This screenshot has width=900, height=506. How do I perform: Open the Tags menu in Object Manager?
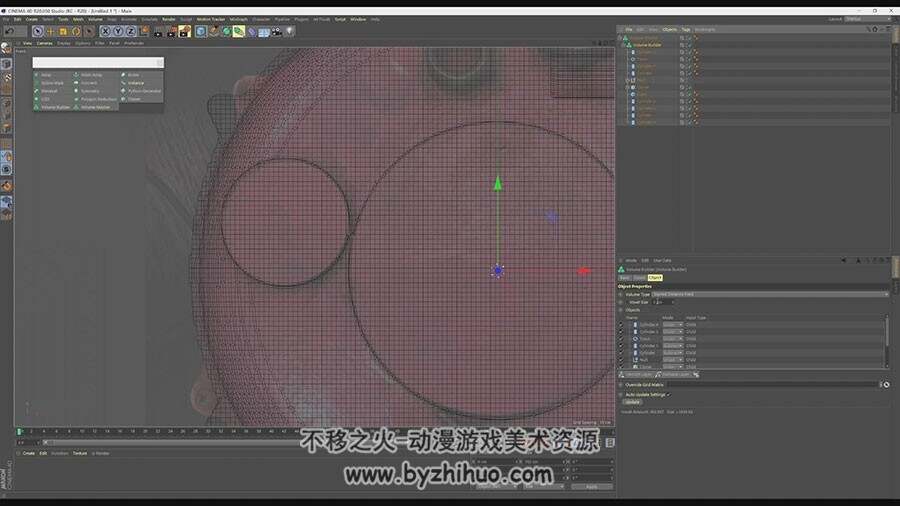pyautogui.click(x=685, y=29)
